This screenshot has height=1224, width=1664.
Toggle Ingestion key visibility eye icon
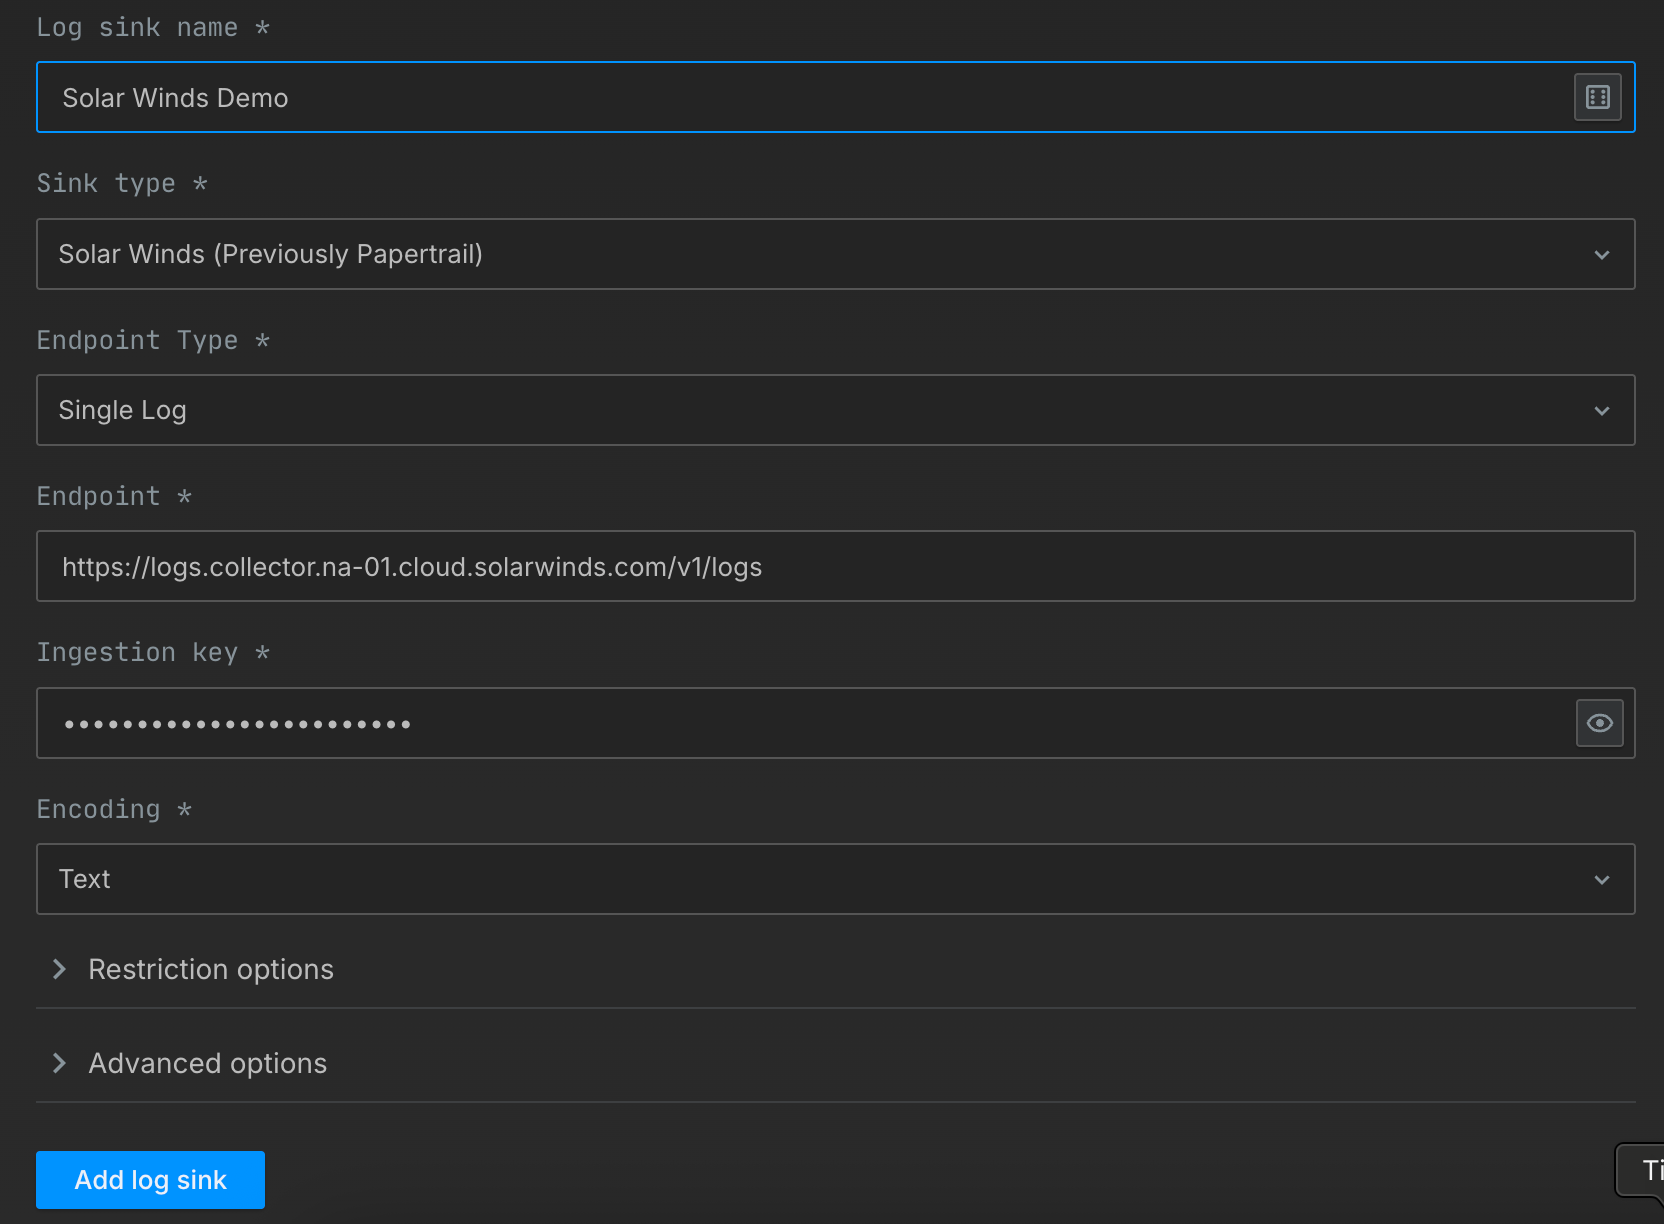pos(1599,723)
